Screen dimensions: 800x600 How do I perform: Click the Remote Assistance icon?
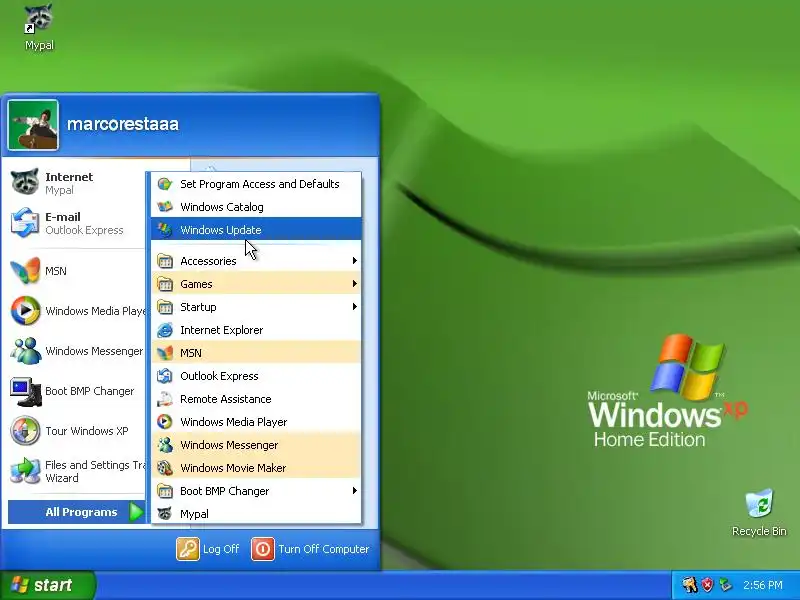(x=165, y=398)
